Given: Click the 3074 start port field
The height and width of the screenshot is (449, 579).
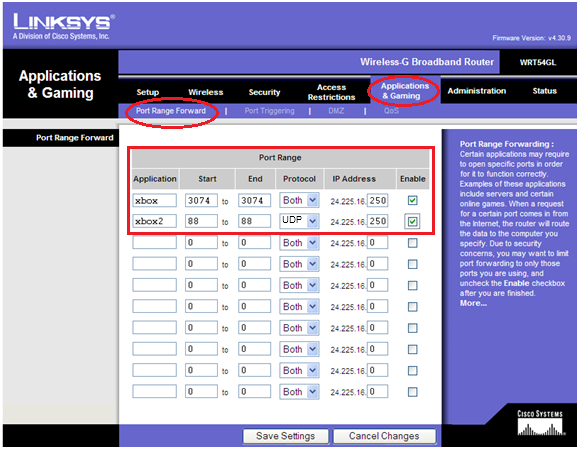Looking at the screenshot, I should 201,200.
